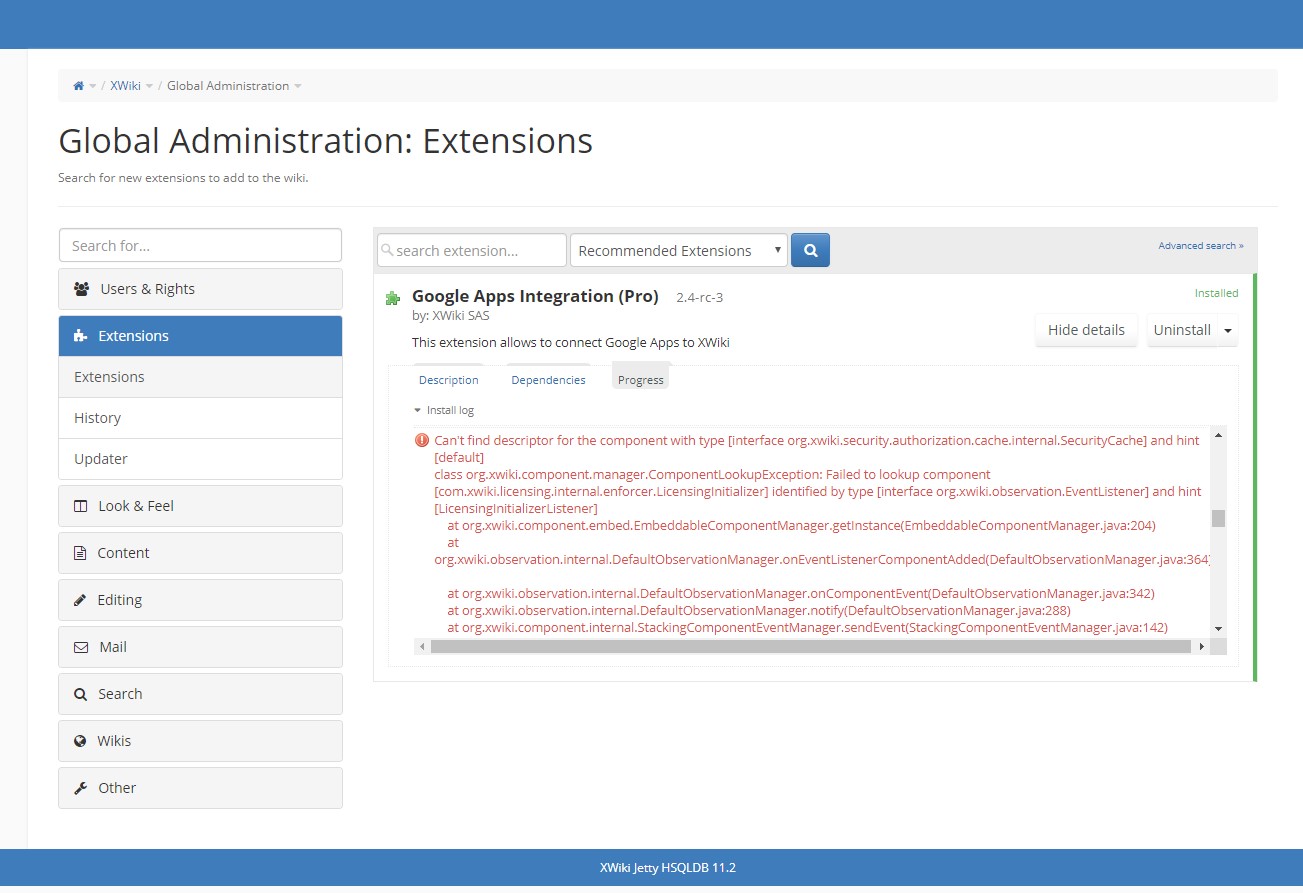Switch to the Dependencies tab
This screenshot has width=1303, height=893.
tap(548, 379)
